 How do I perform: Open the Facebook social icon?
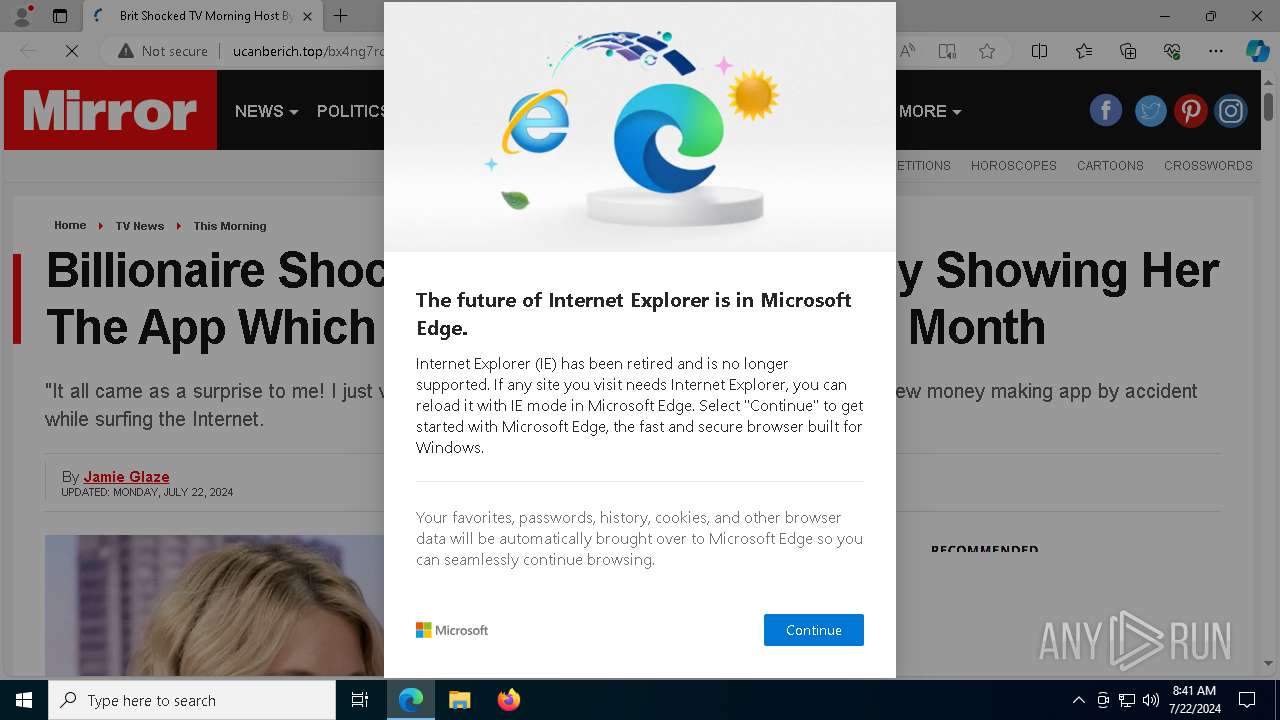pos(1106,110)
